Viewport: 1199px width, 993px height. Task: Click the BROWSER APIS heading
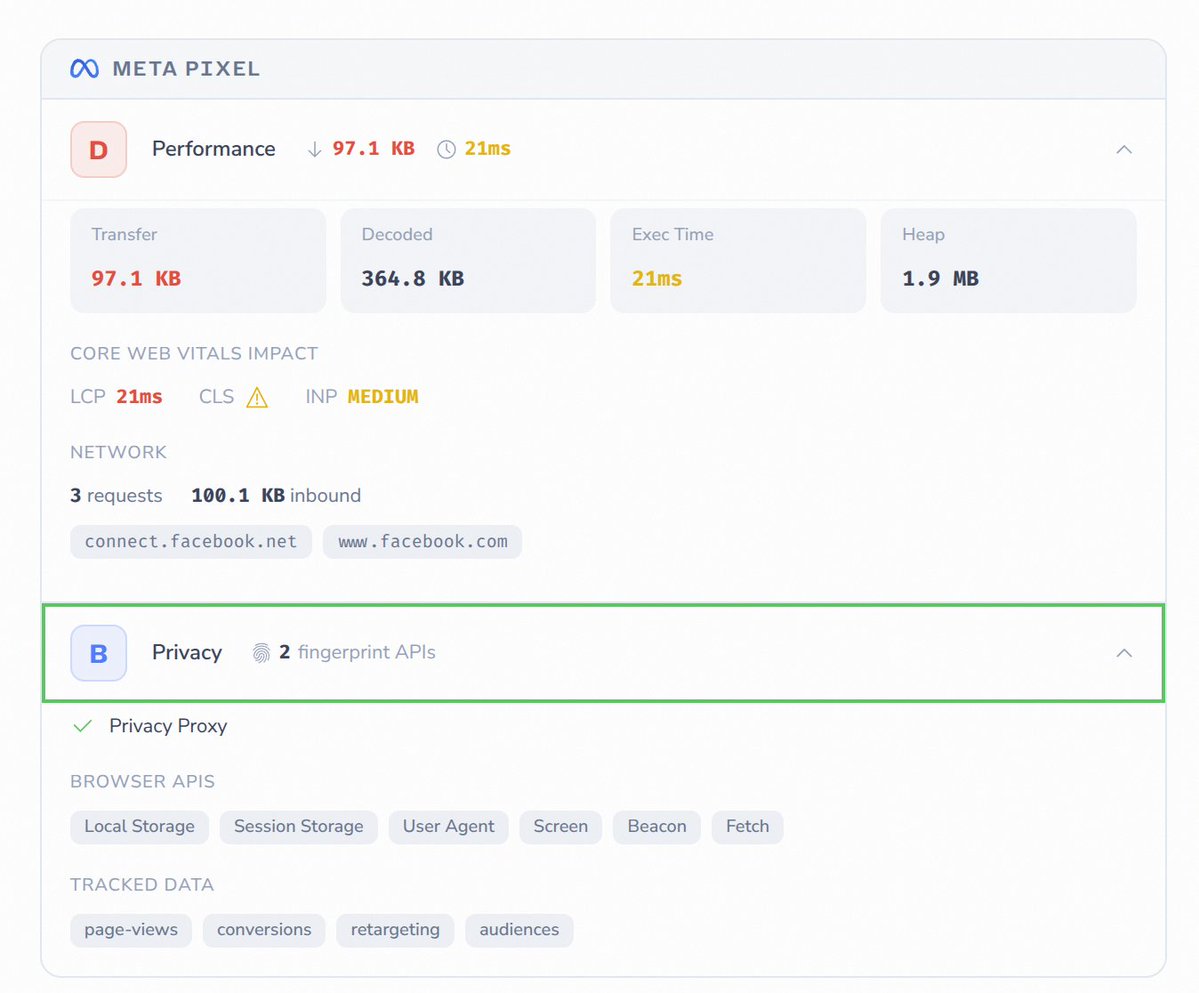point(142,781)
